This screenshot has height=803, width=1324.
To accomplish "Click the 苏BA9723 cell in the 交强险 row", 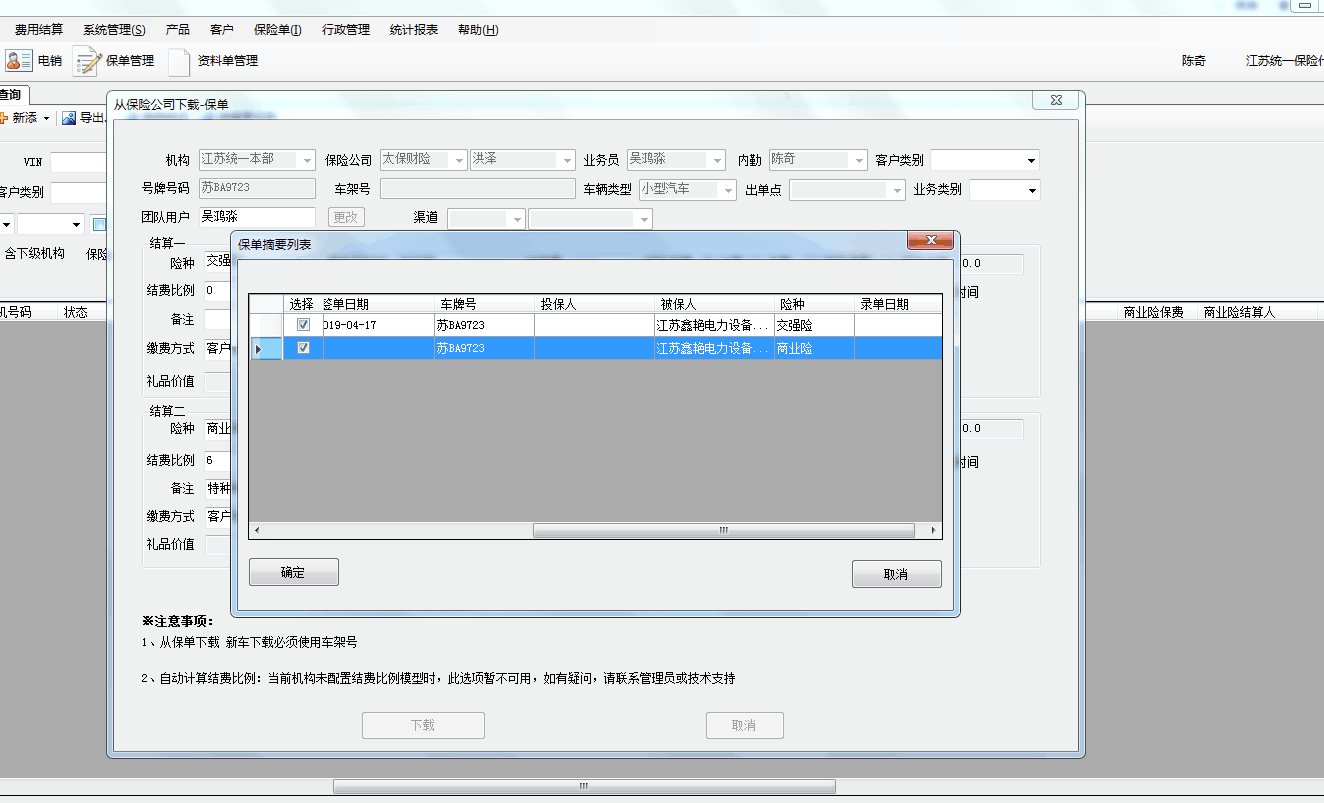I will point(485,325).
